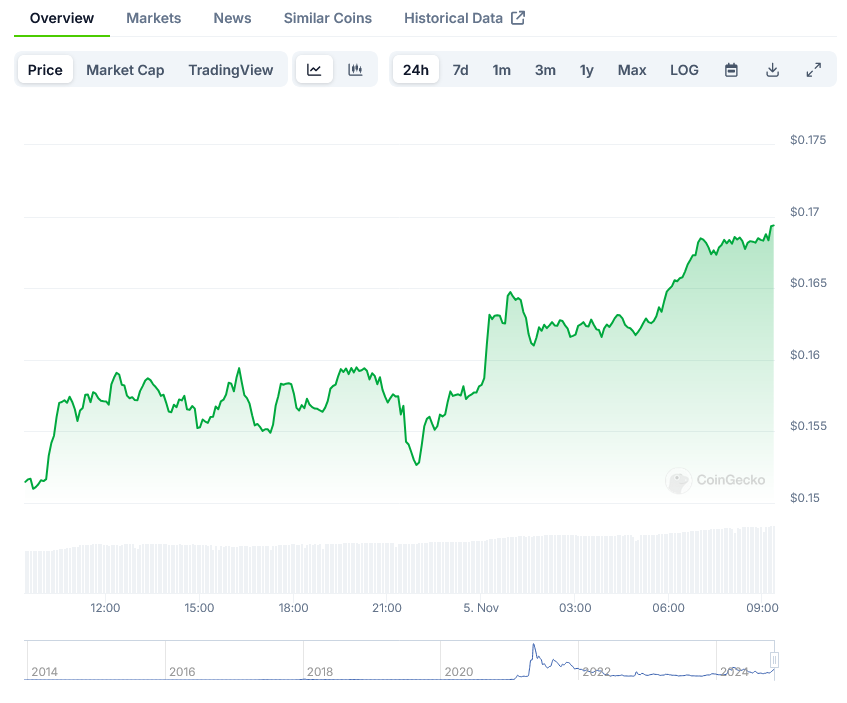Toggle LOG scale on chart
The image size is (847, 703).
click(684, 70)
